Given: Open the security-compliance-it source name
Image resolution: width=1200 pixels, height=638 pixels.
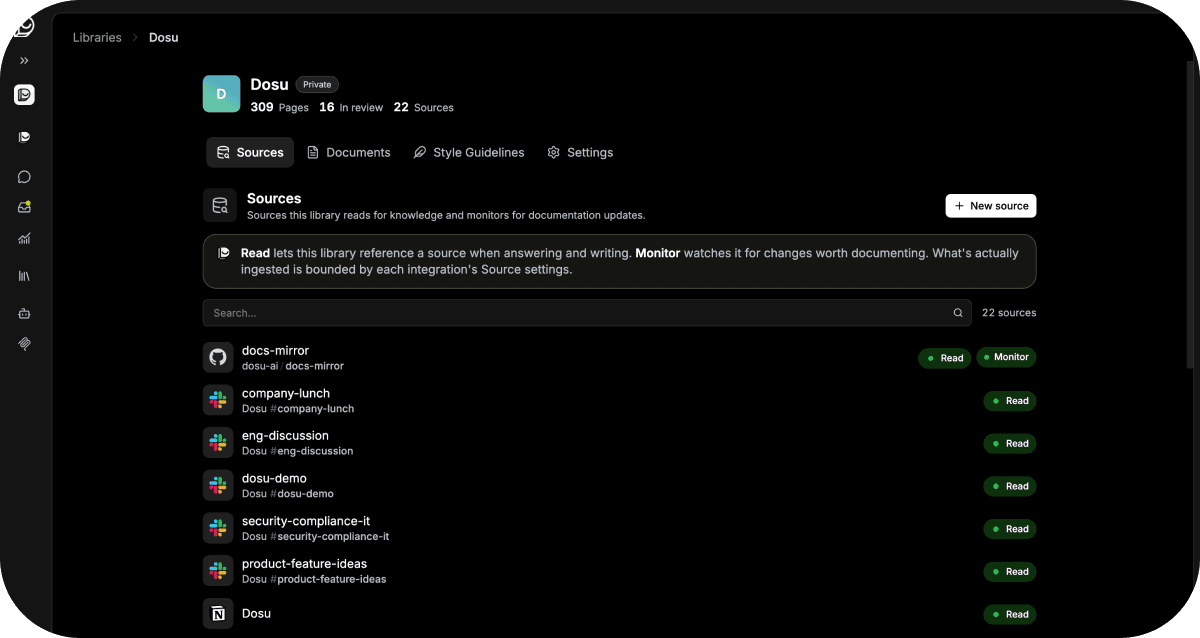Looking at the screenshot, I should coord(306,521).
